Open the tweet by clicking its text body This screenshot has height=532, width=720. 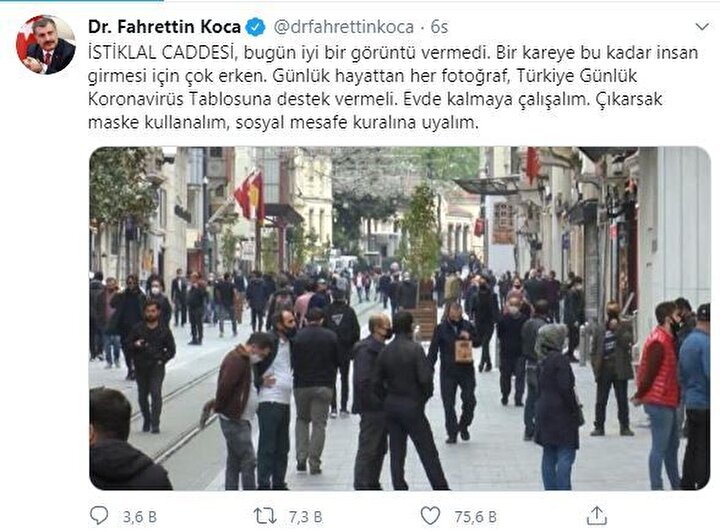point(393,87)
